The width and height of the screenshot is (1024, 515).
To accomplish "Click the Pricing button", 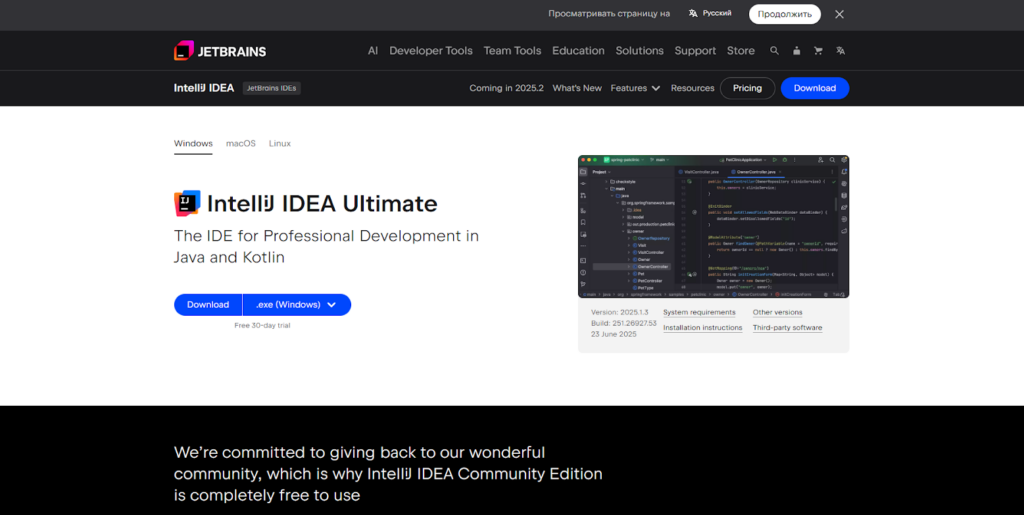I will (x=747, y=88).
